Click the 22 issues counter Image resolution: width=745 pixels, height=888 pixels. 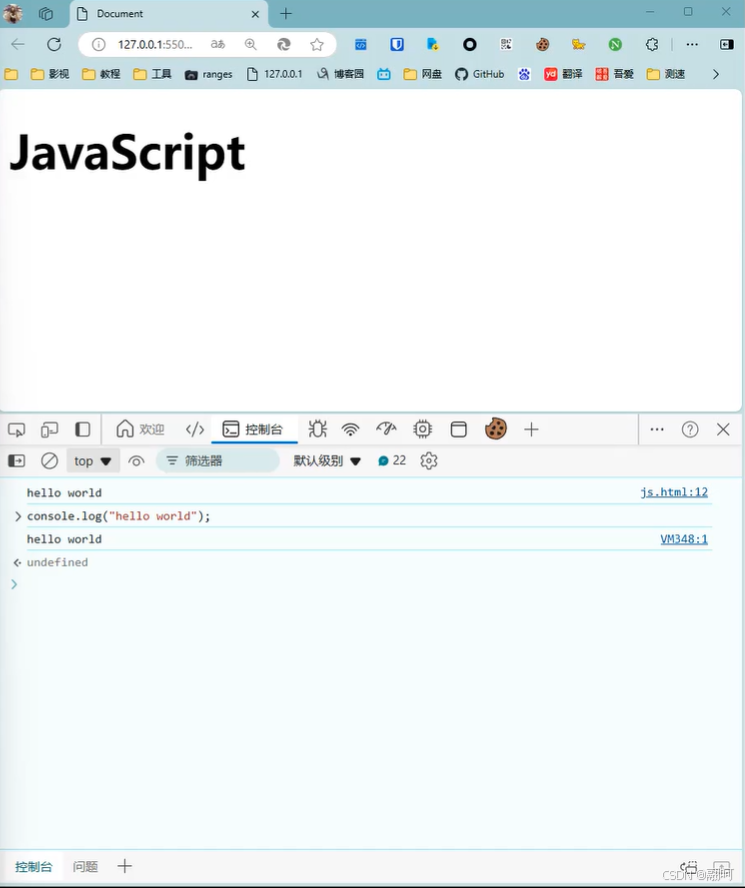point(391,461)
